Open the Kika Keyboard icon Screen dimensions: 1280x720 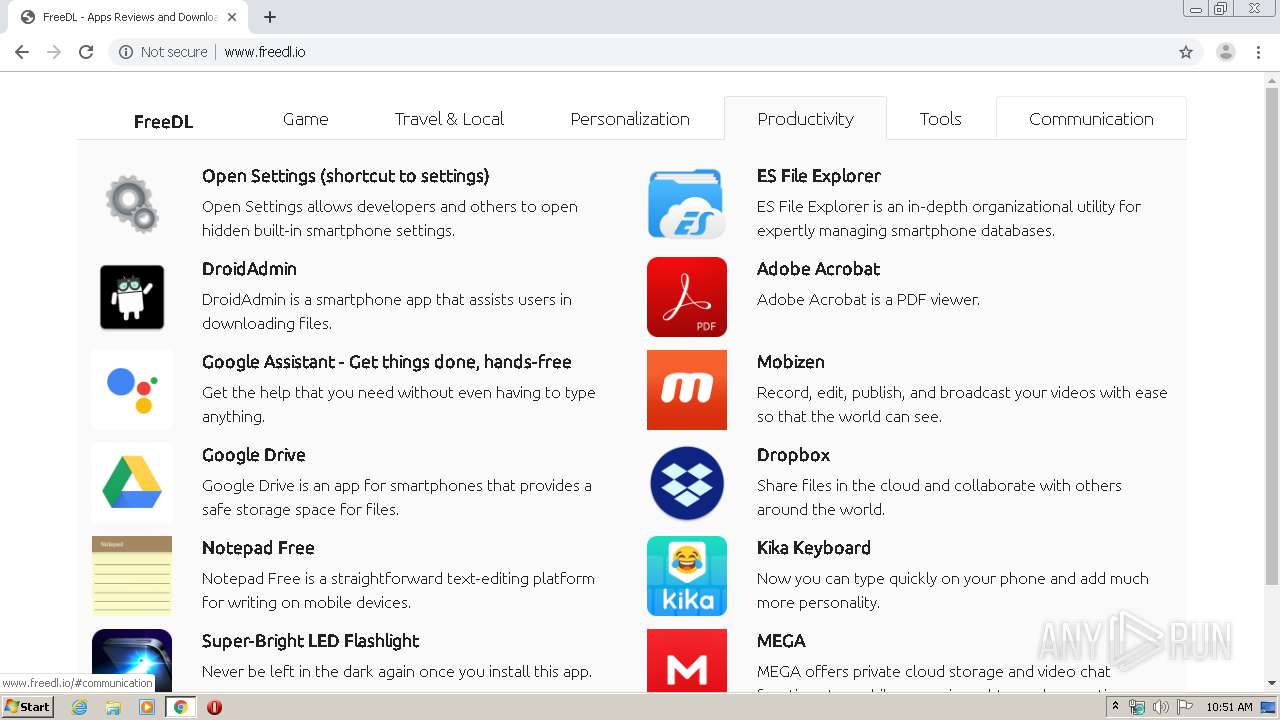(x=687, y=576)
